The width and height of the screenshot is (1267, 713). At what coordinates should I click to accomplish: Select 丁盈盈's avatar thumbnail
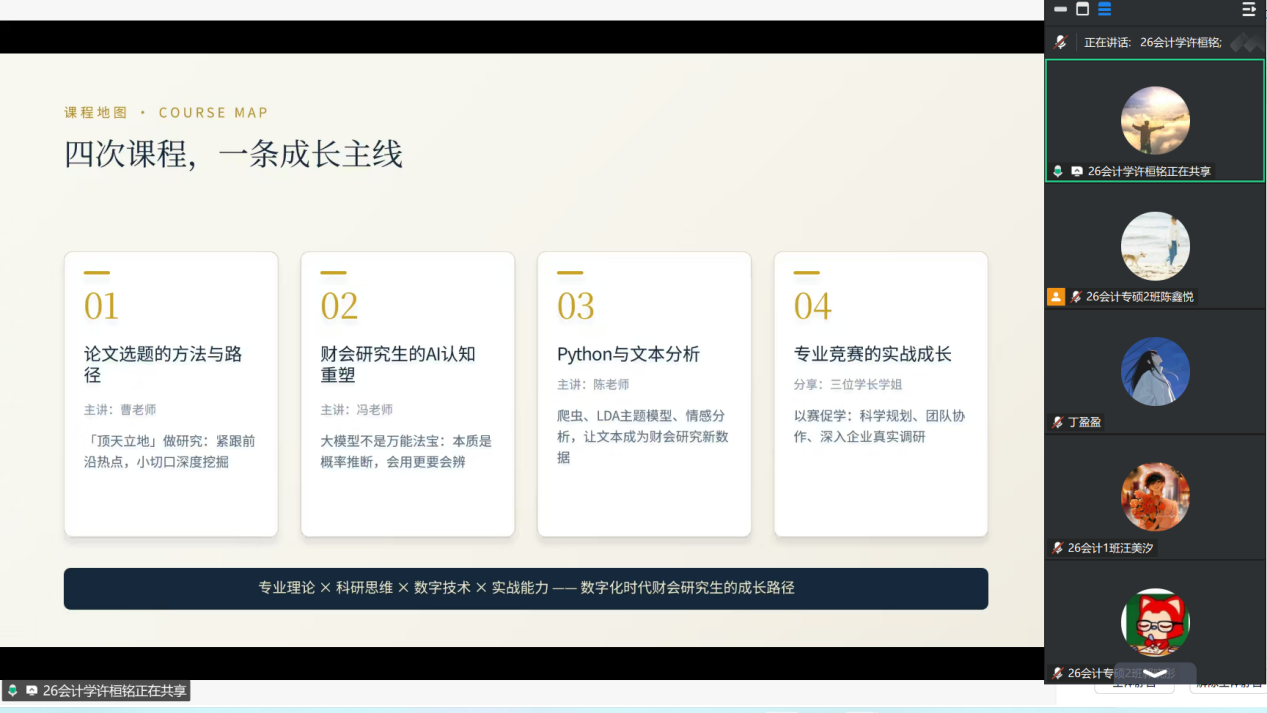coord(1155,371)
